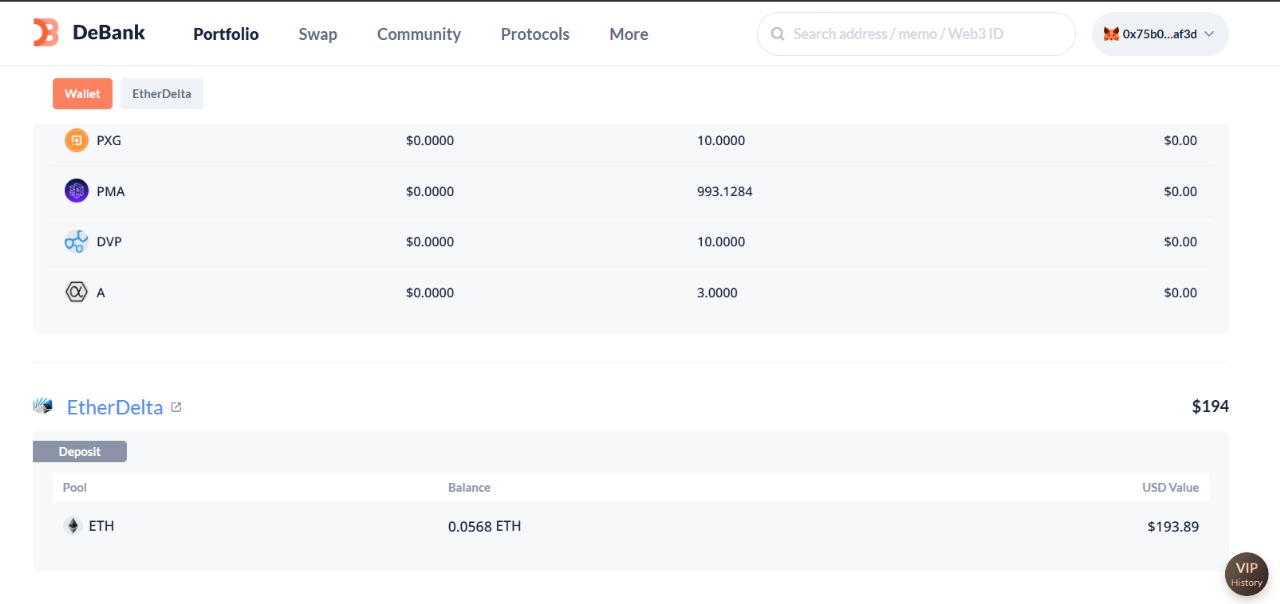Click the DeBank wordmark text

[x=109, y=33]
